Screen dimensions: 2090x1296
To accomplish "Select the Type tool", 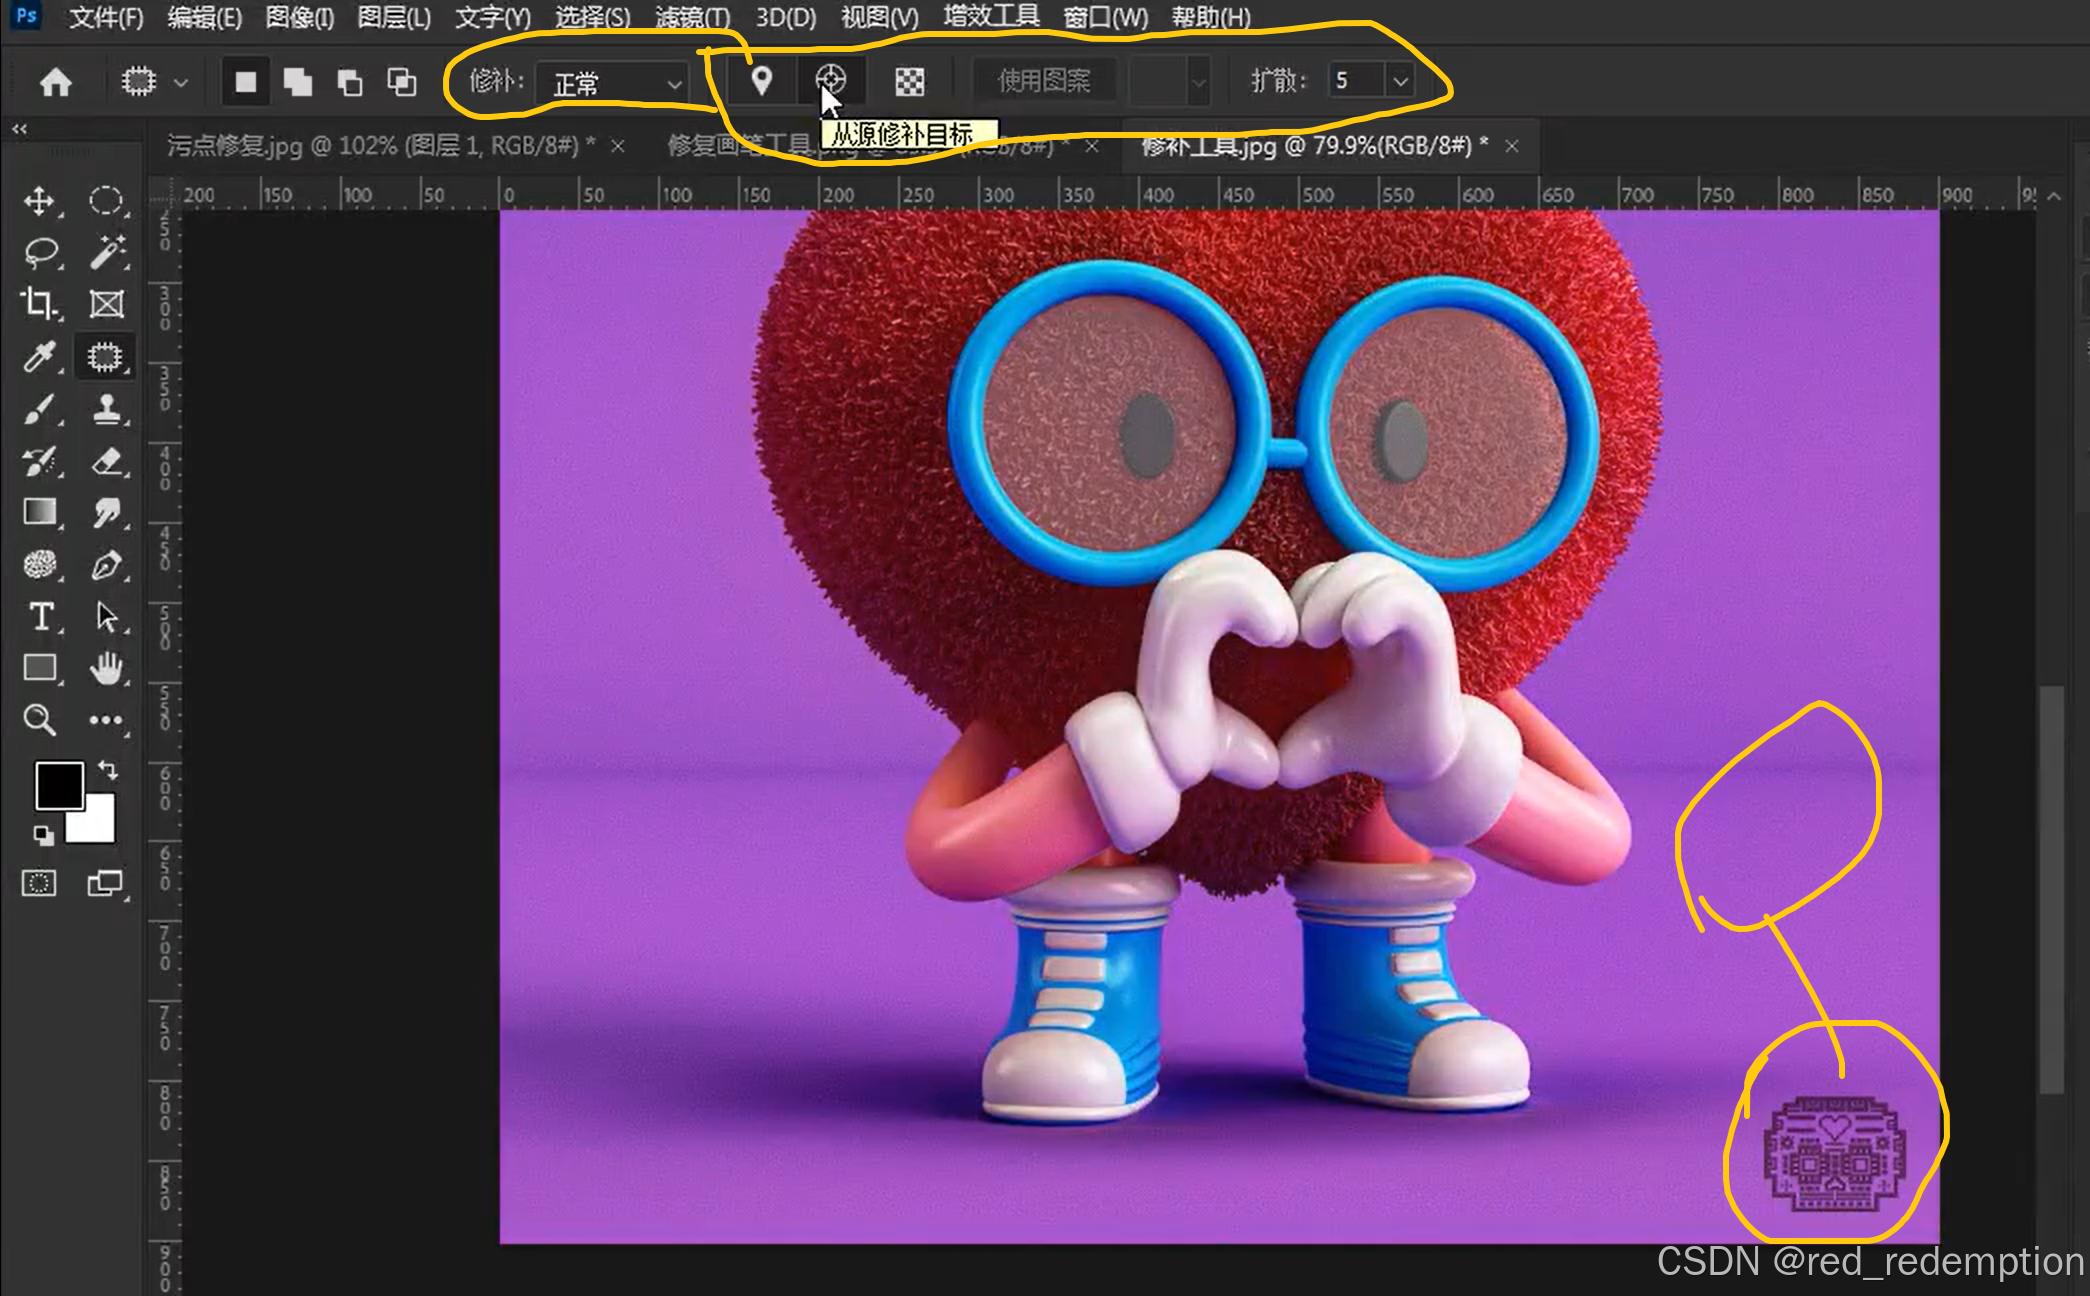I will click(41, 617).
